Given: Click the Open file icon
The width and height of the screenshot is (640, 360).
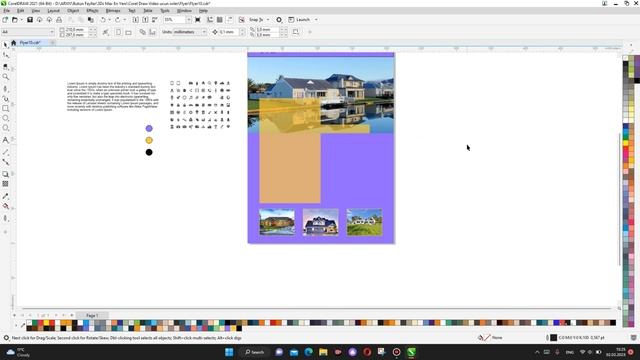Looking at the screenshot, I should [x=15, y=20].
